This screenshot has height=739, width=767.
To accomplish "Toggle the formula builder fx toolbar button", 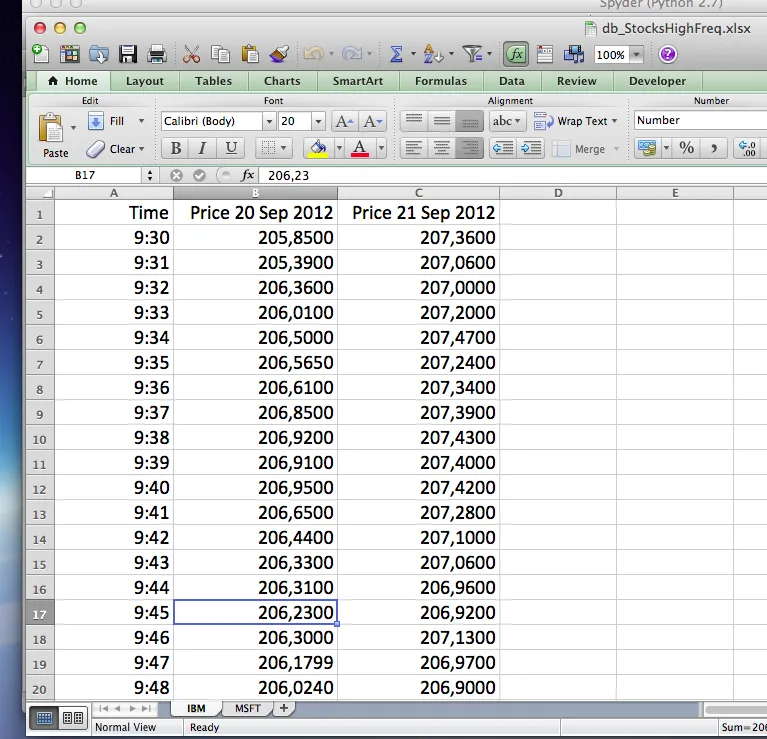I will coord(516,54).
